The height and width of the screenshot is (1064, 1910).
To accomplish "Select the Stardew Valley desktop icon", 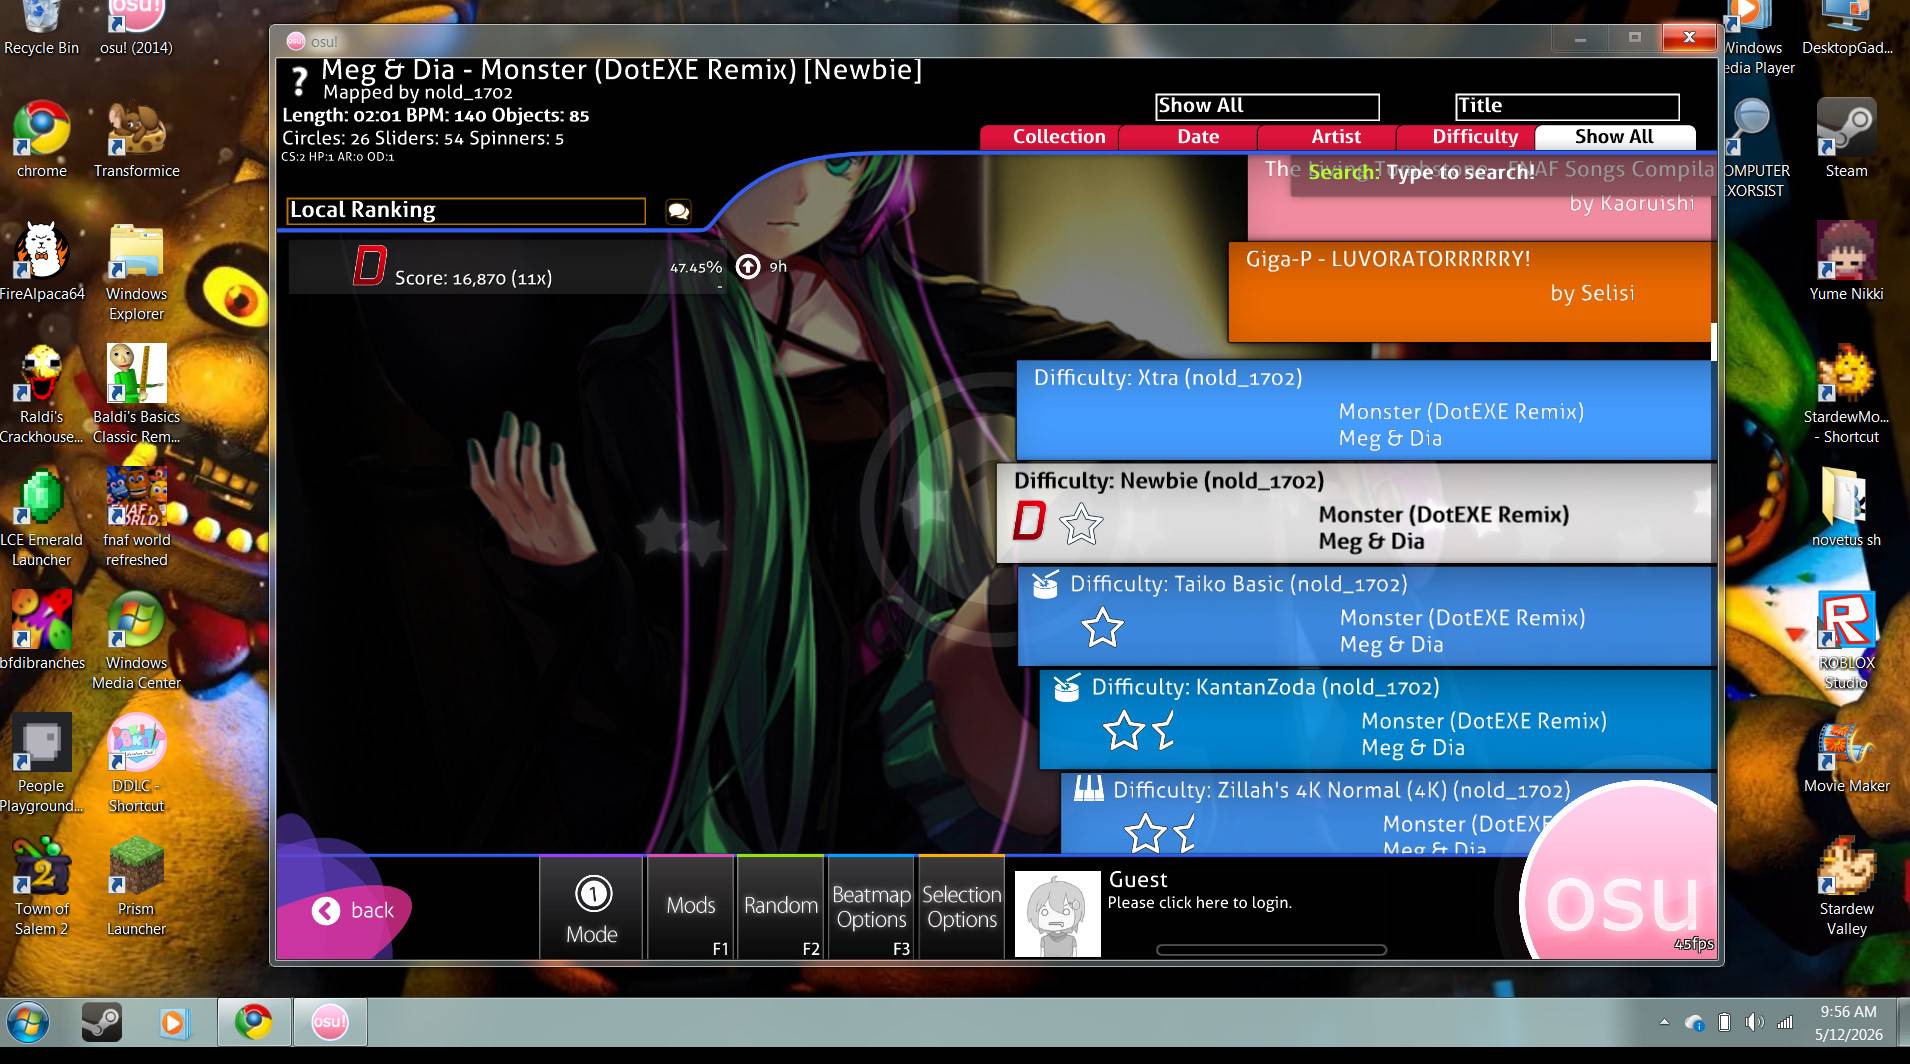I will [x=1846, y=887].
